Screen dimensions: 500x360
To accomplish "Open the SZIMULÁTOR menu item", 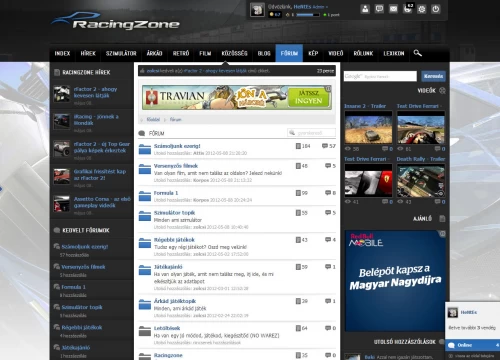I will pyautogui.click(x=121, y=53).
